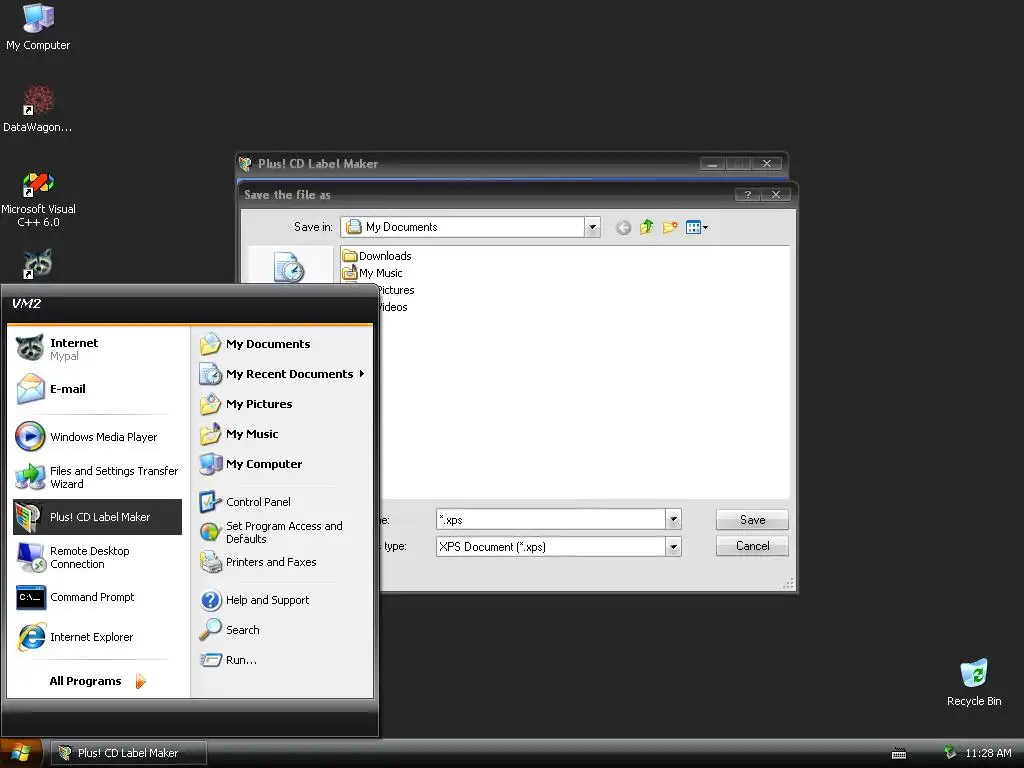Click the Save button
This screenshot has width=1024, height=768.
(752, 520)
